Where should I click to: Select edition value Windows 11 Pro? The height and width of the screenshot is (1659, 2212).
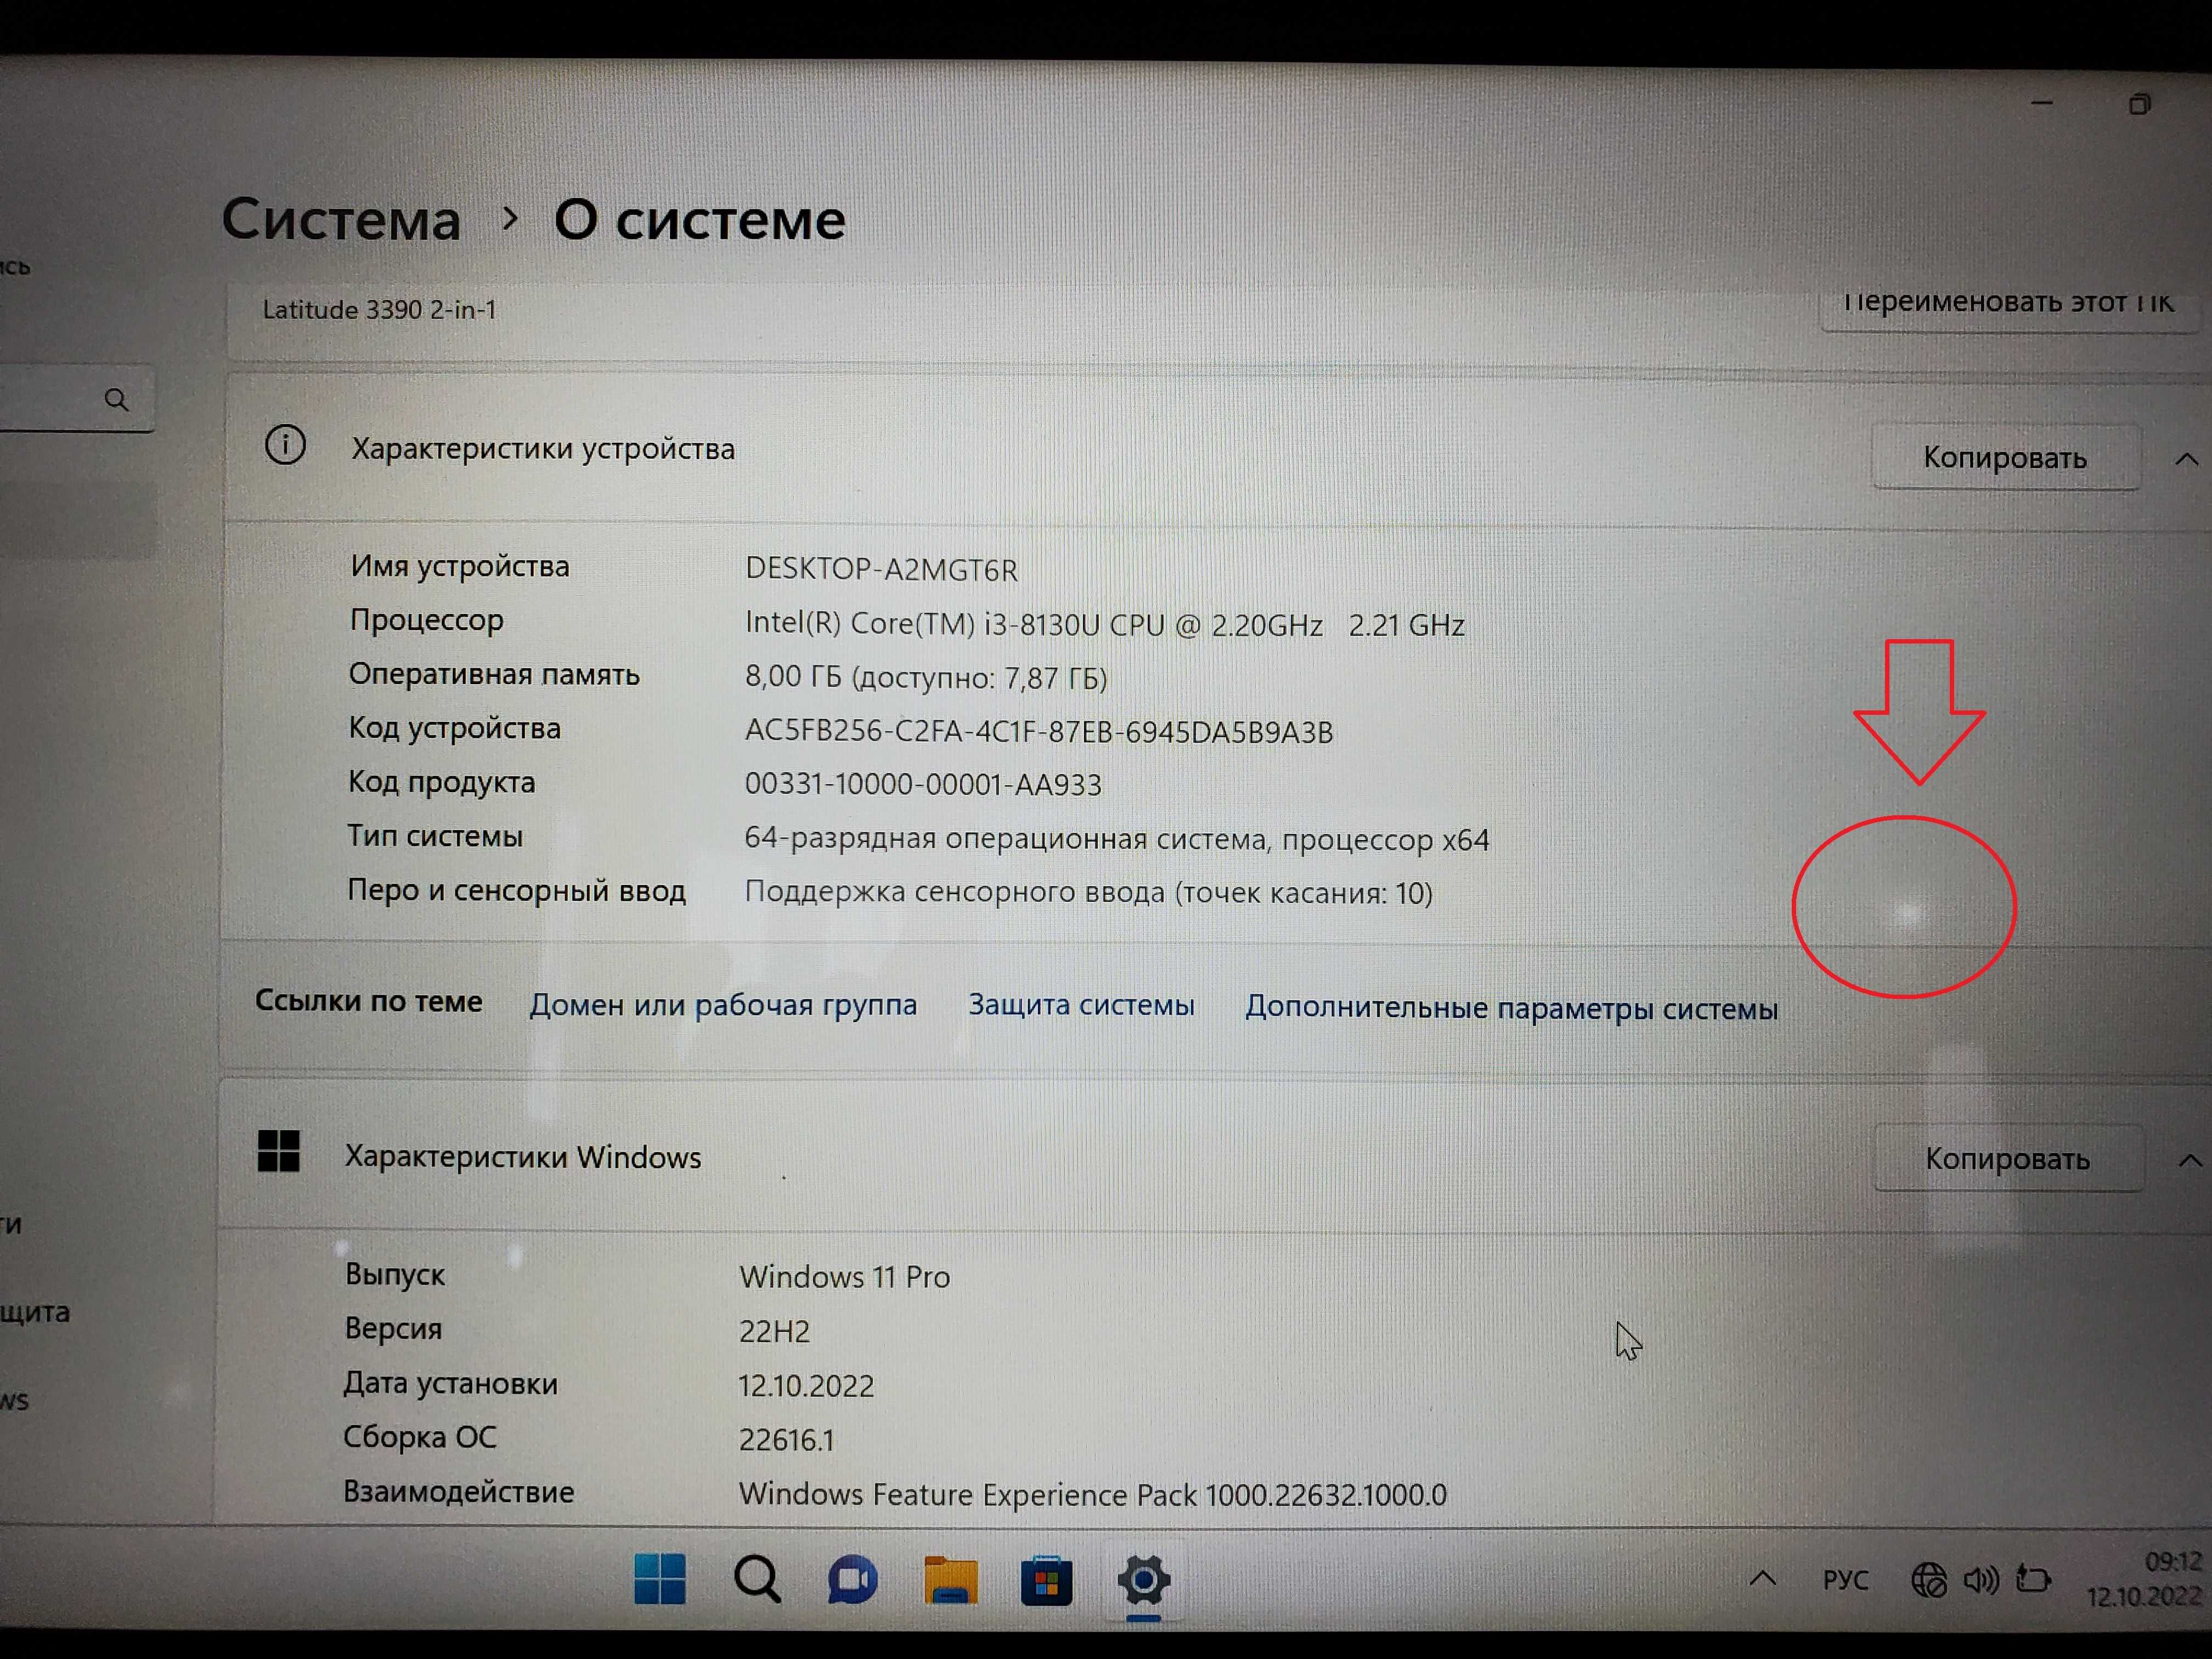(x=844, y=1277)
